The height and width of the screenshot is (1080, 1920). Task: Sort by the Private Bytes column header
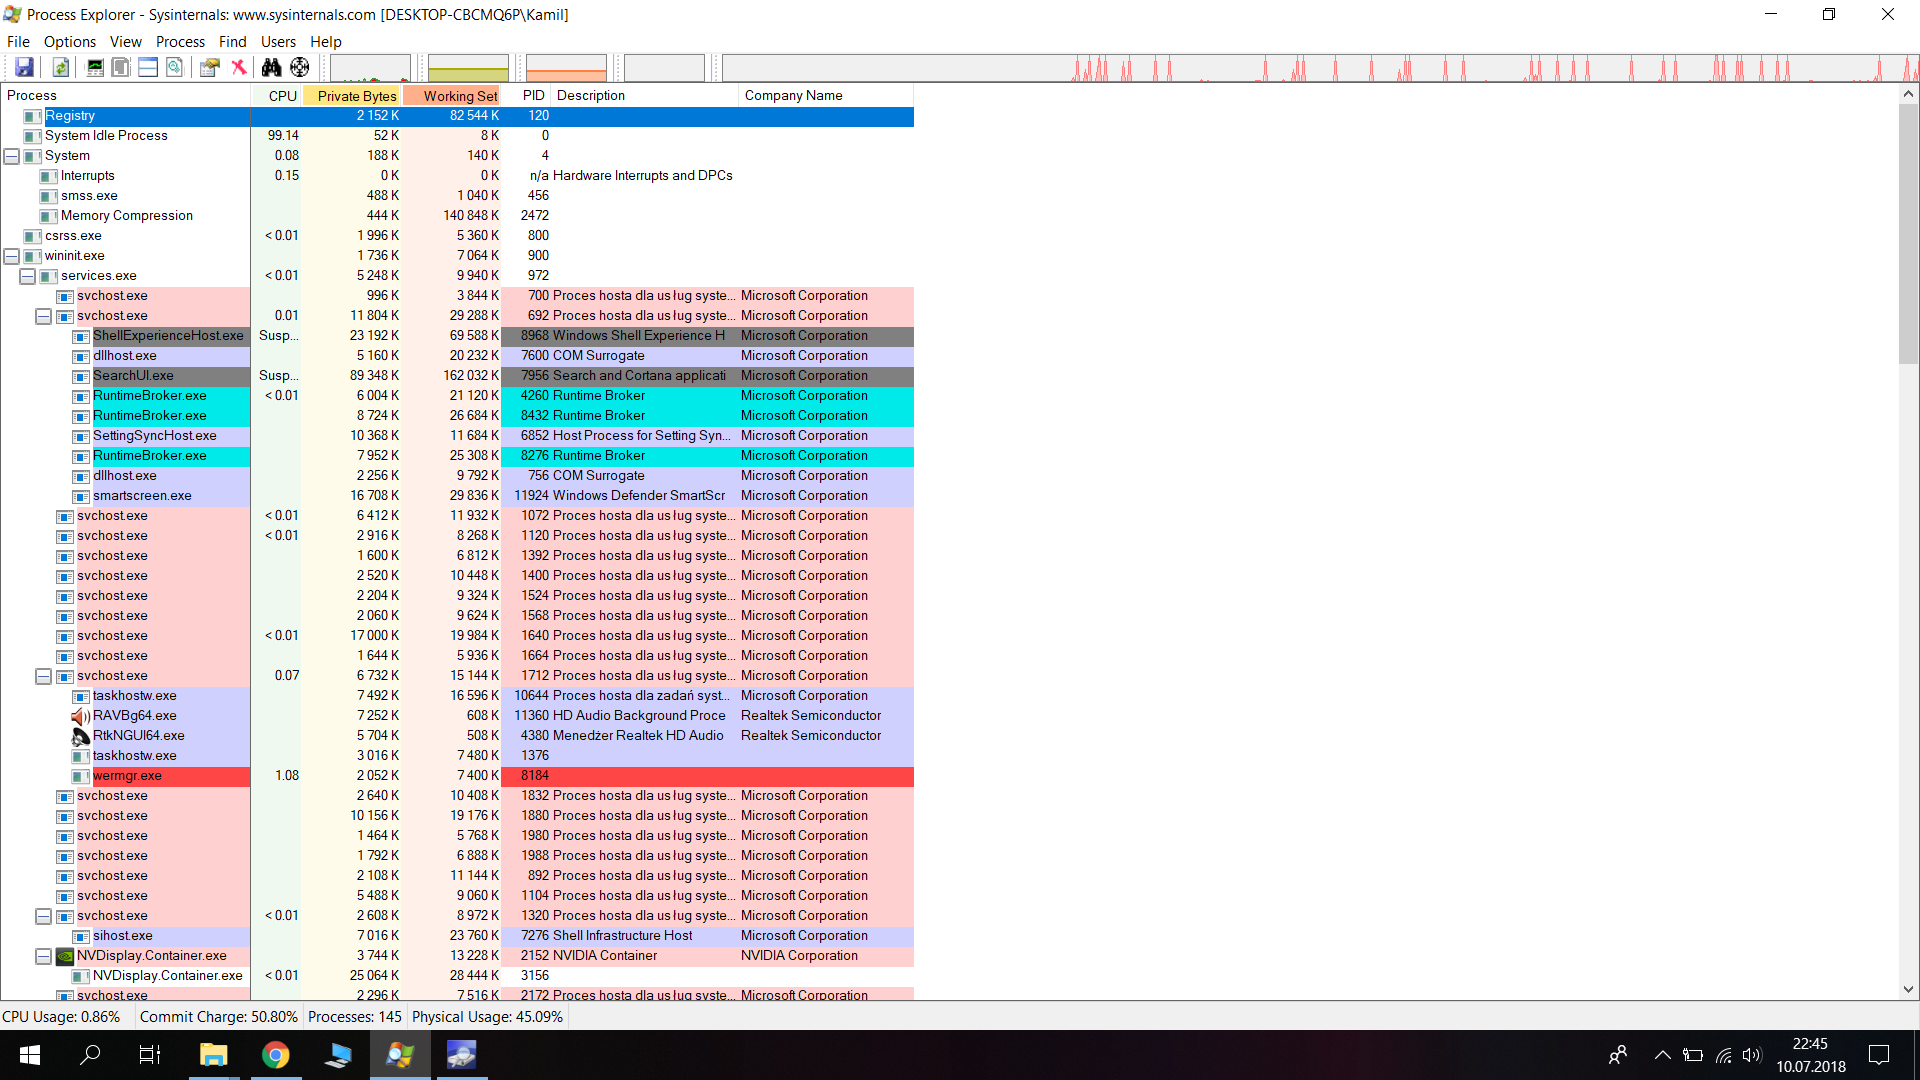(352, 96)
